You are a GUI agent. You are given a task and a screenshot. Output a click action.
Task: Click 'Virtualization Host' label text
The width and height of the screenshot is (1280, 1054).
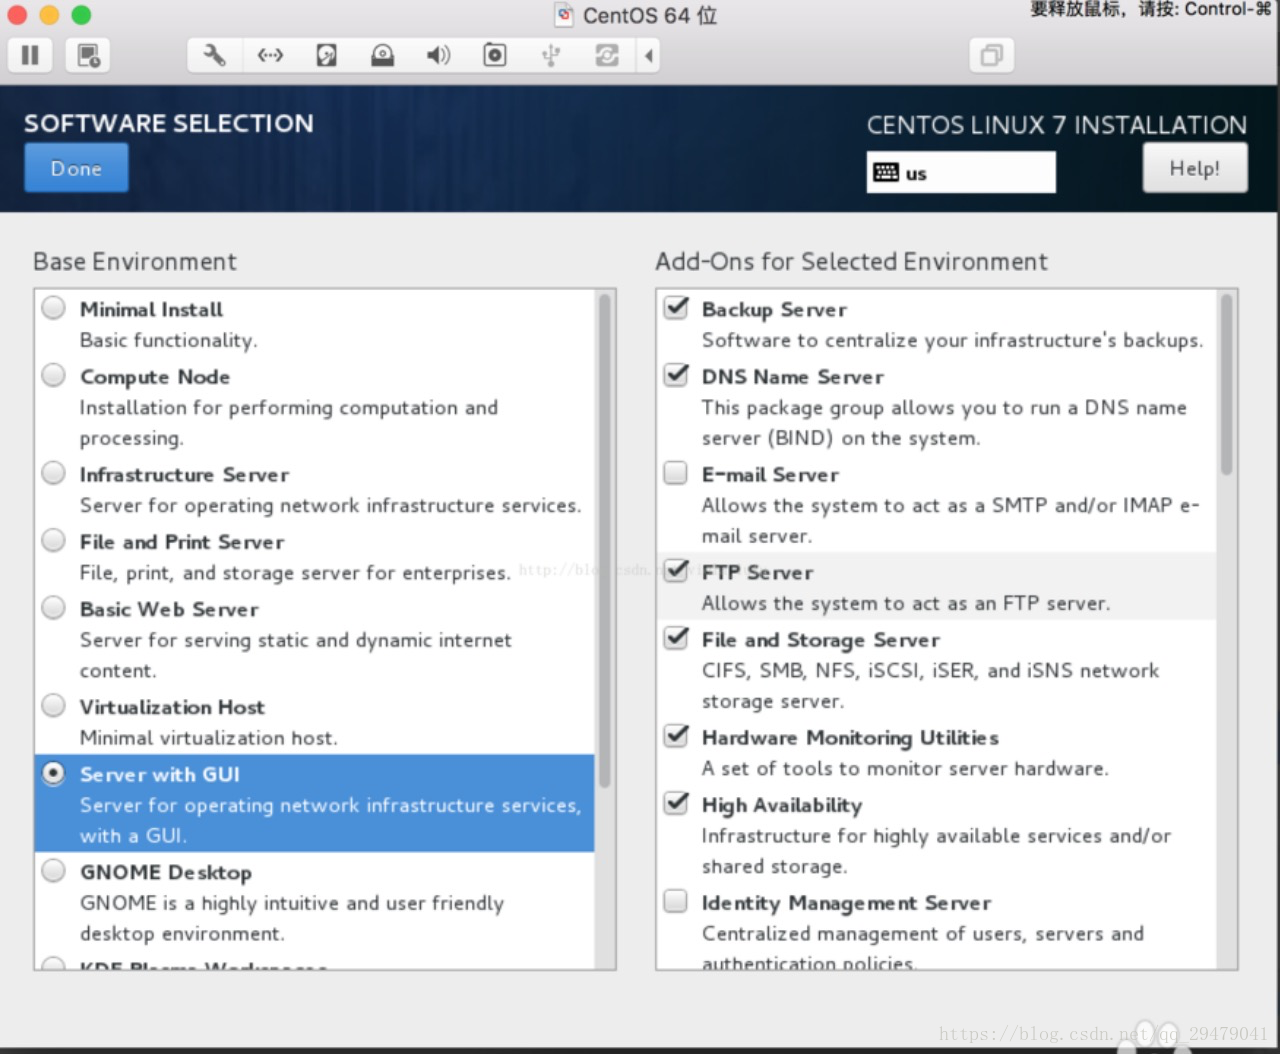[x=172, y=707]
